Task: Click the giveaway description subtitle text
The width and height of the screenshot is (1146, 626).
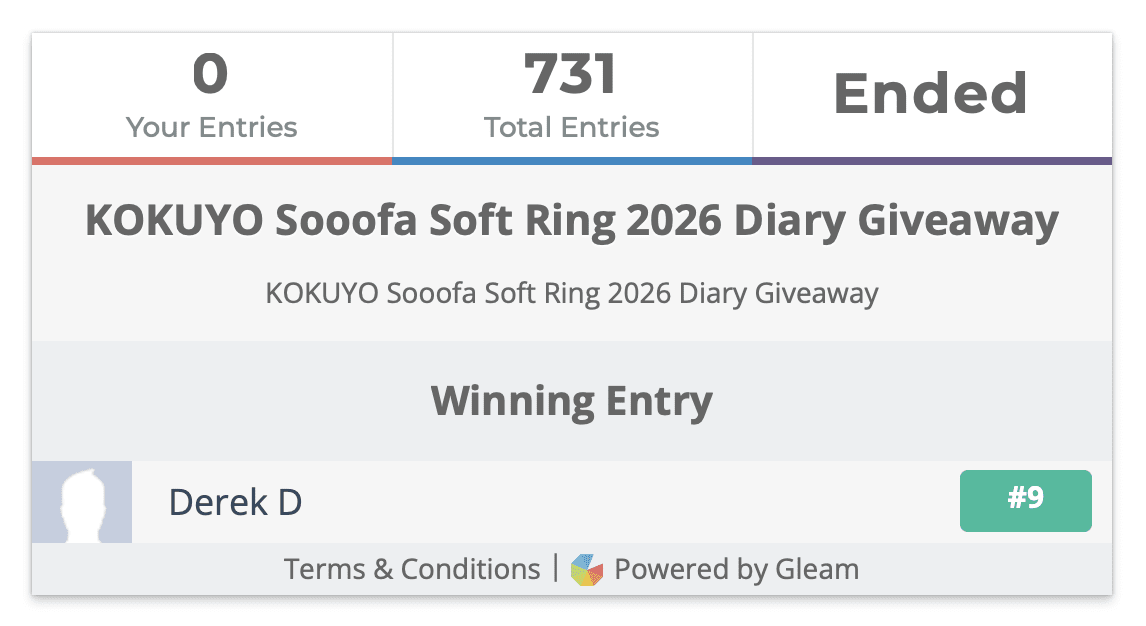Action: coord(572,294)
